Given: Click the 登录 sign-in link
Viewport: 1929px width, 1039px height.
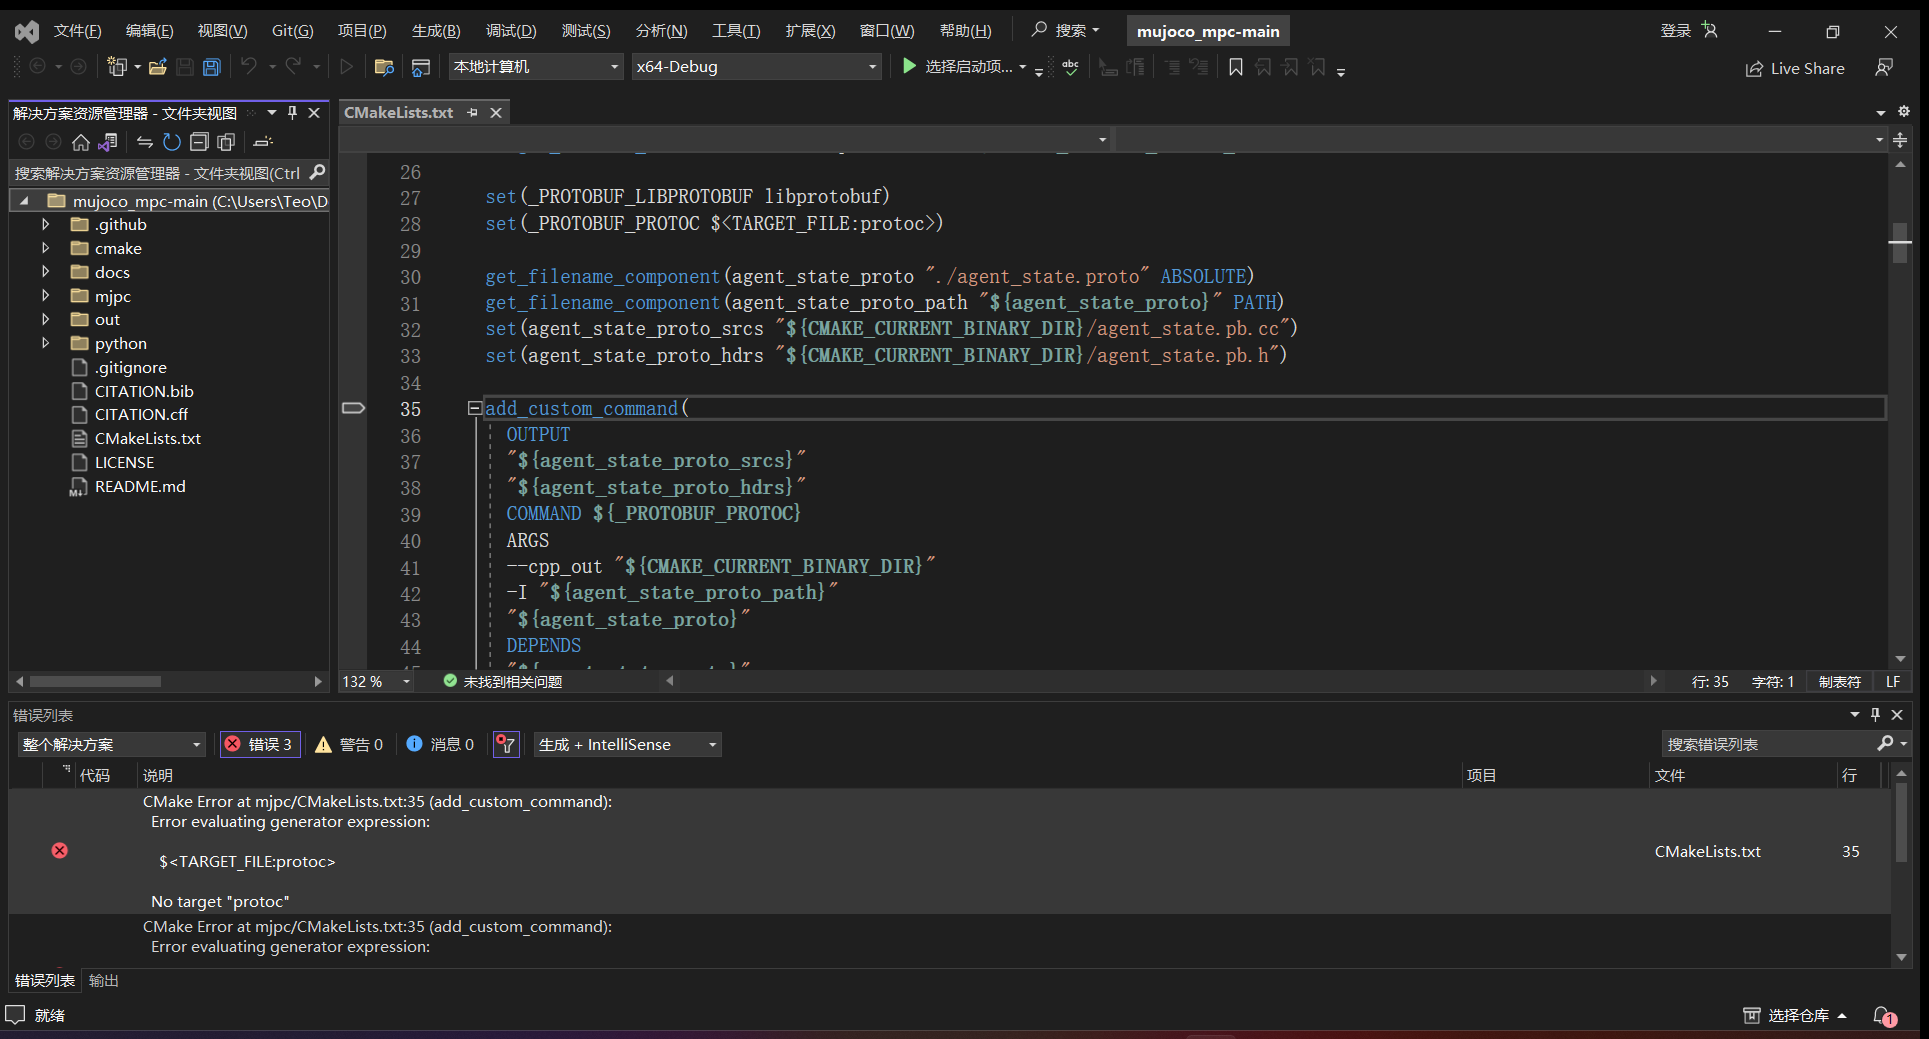Looking at the screenshot, I should [1675, 30].
